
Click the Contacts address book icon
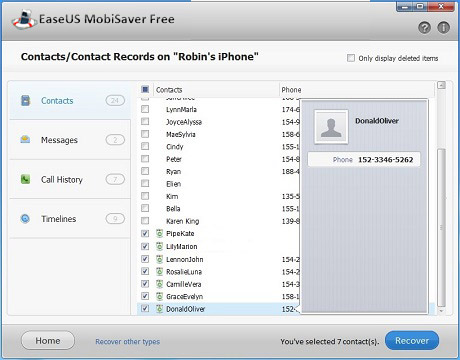point(26,100)
